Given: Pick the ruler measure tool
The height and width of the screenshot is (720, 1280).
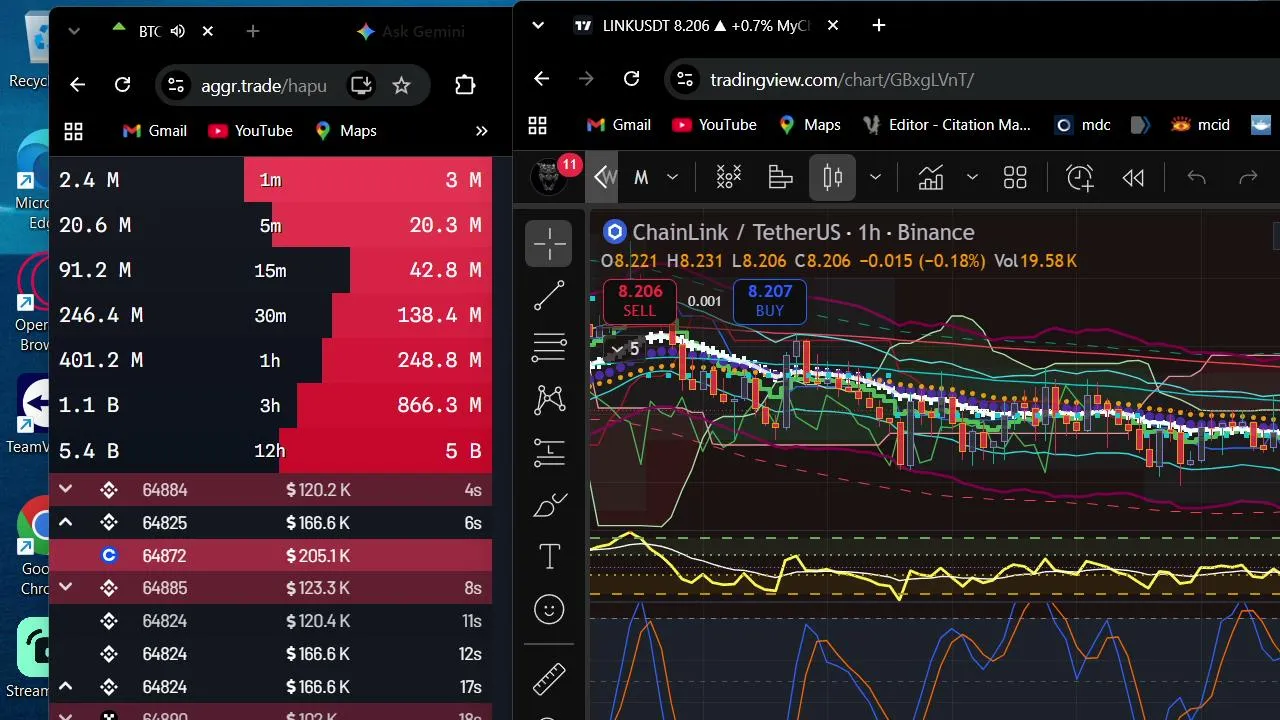Looking at the screenshot, I should point(550,680).
